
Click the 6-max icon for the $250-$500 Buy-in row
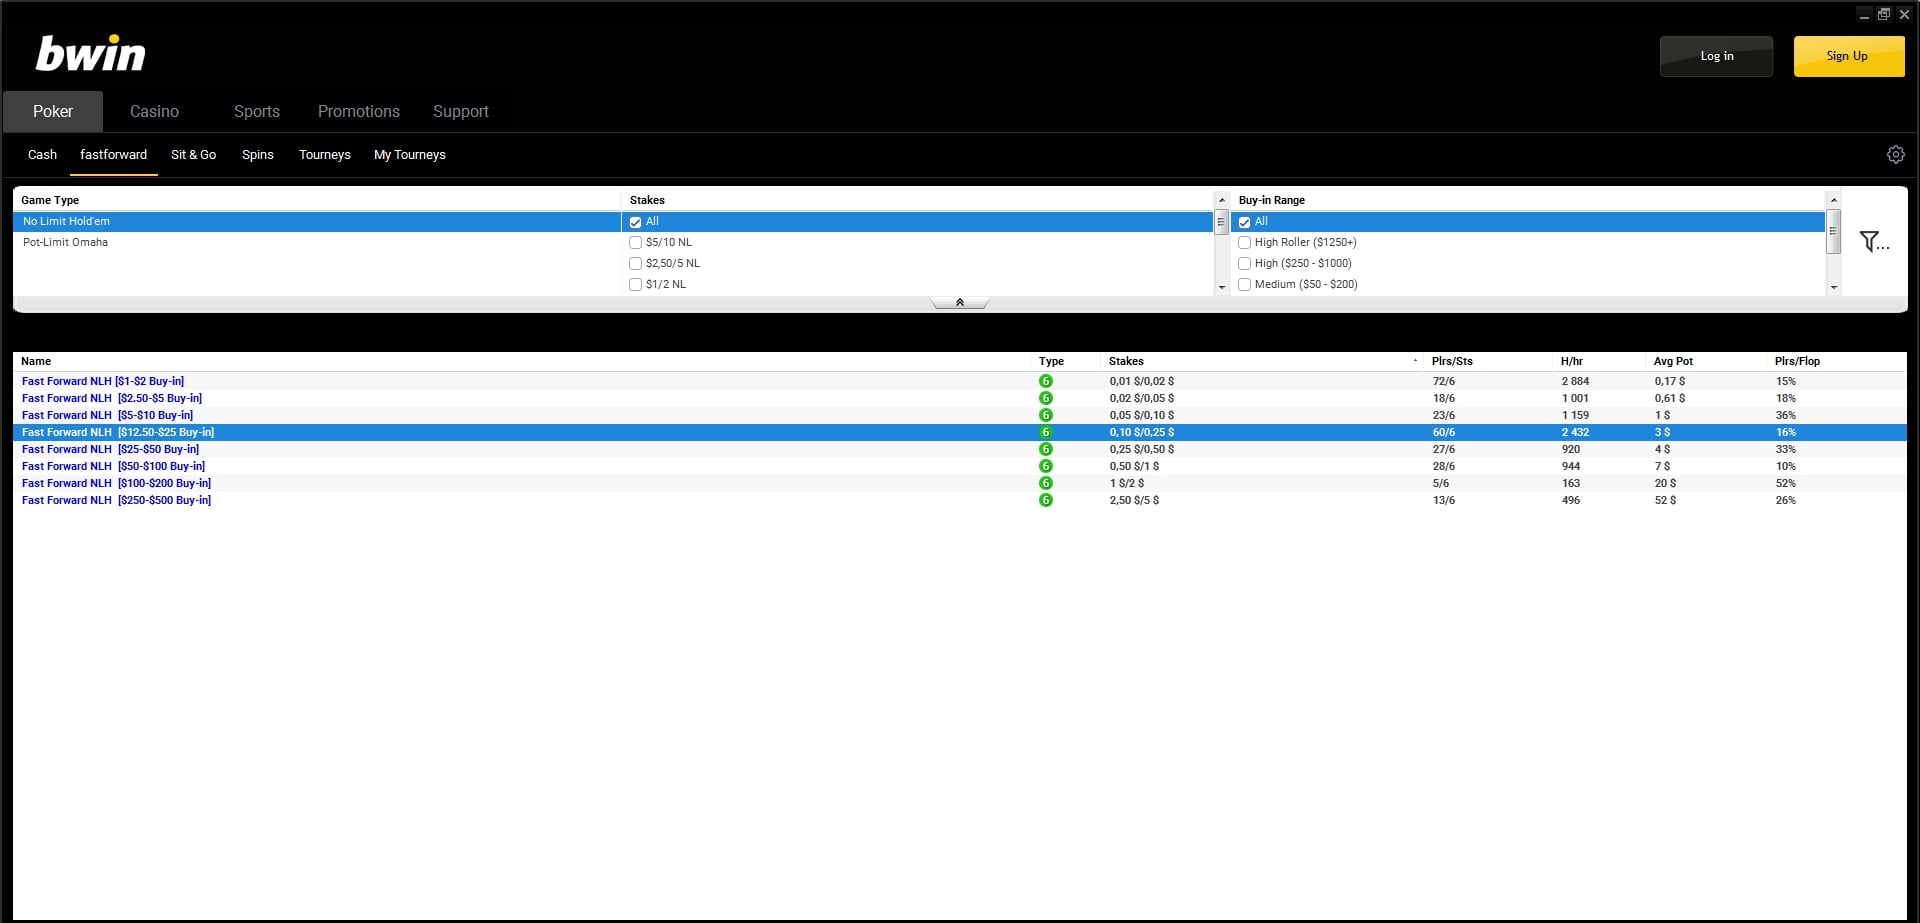1045,500
